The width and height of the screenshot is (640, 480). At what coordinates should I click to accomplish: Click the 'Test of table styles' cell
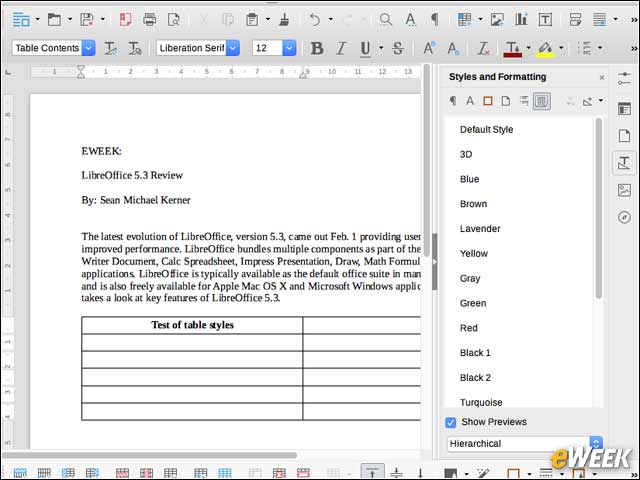[192, 325]
